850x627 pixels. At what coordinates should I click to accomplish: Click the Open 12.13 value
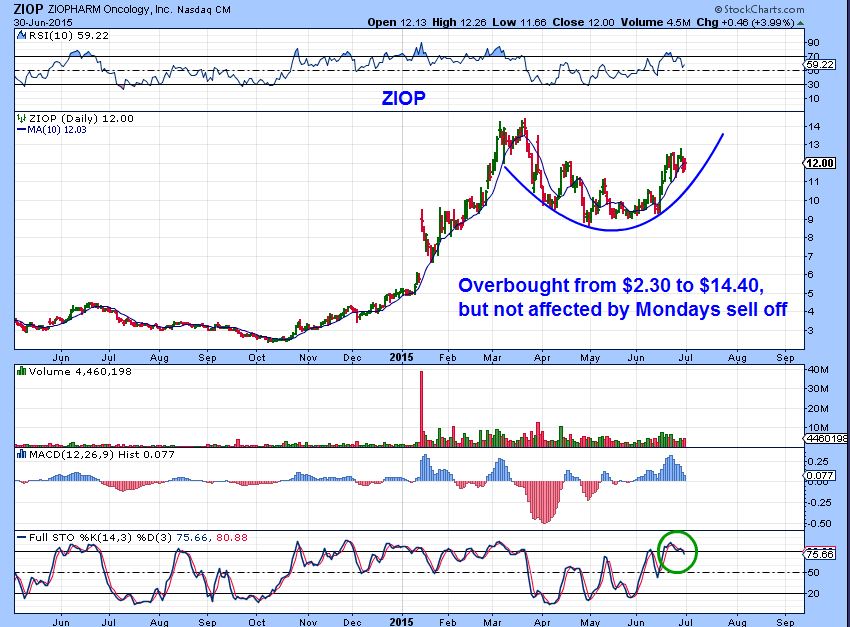coord(397,23)
